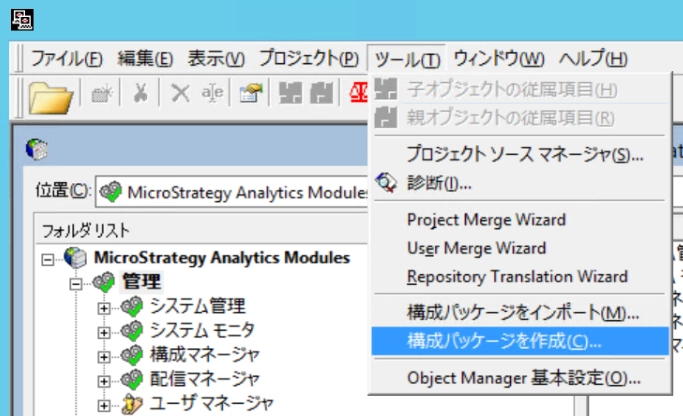Launch User Merge Wizard
This screenshot has width=683, height=416.
(520, 248)
